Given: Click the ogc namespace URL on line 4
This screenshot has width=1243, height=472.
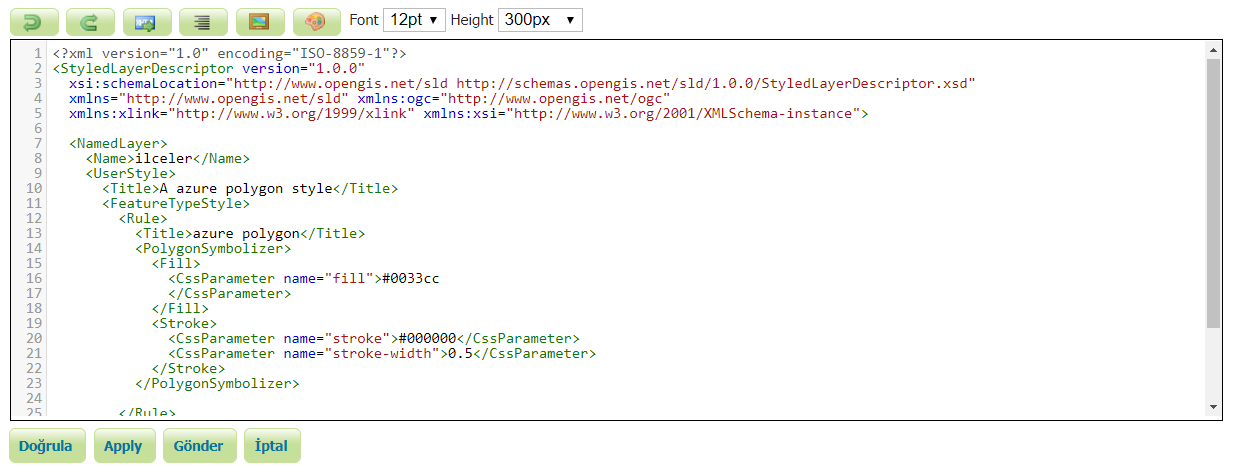Looking at the screenshot, I should tap(554, 98).
